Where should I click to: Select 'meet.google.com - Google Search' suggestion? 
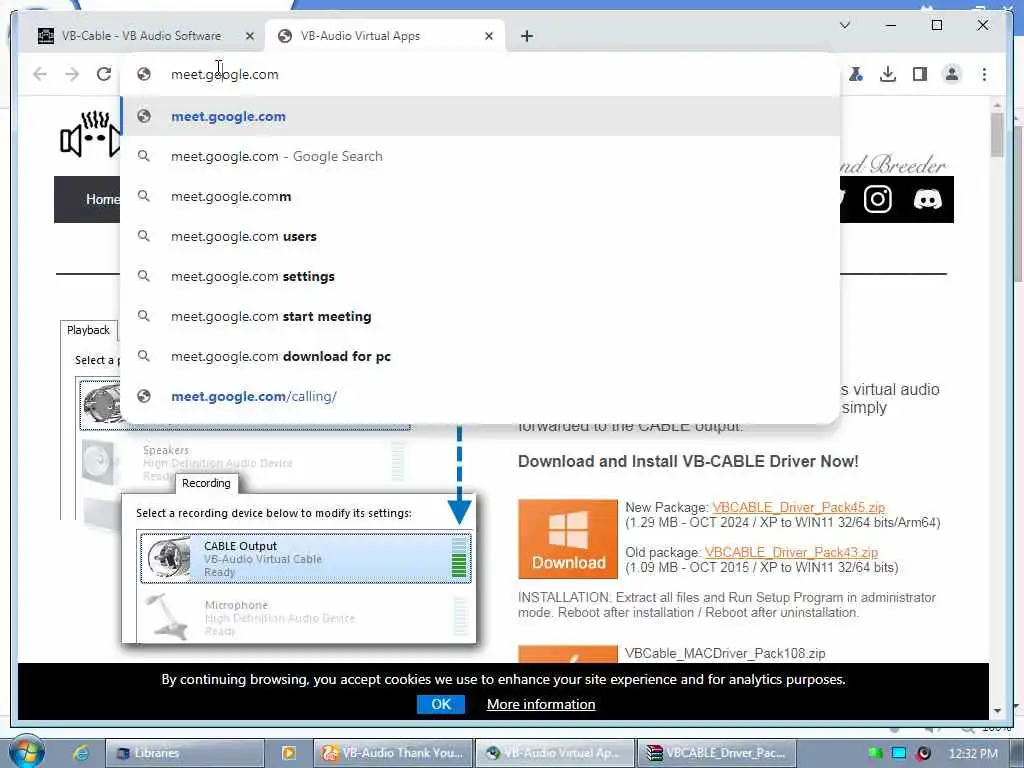pos(480,156)
